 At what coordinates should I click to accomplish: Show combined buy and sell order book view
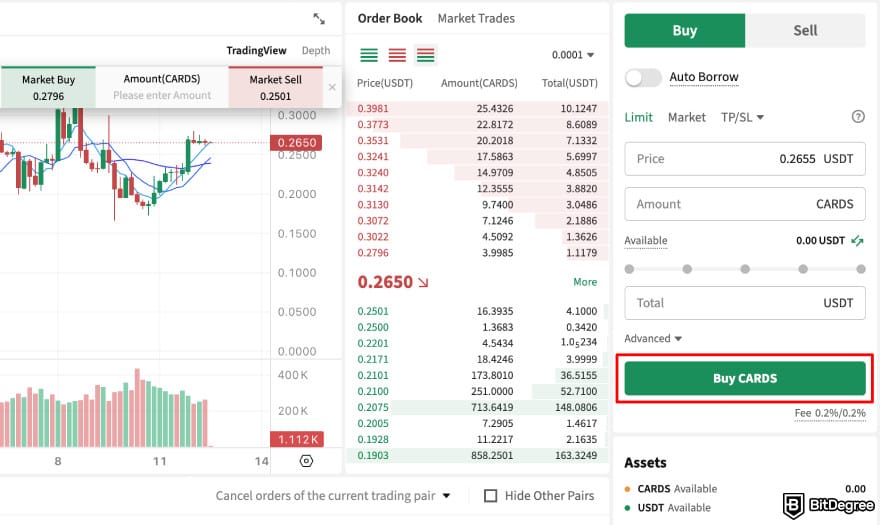[x=426, y=55]
